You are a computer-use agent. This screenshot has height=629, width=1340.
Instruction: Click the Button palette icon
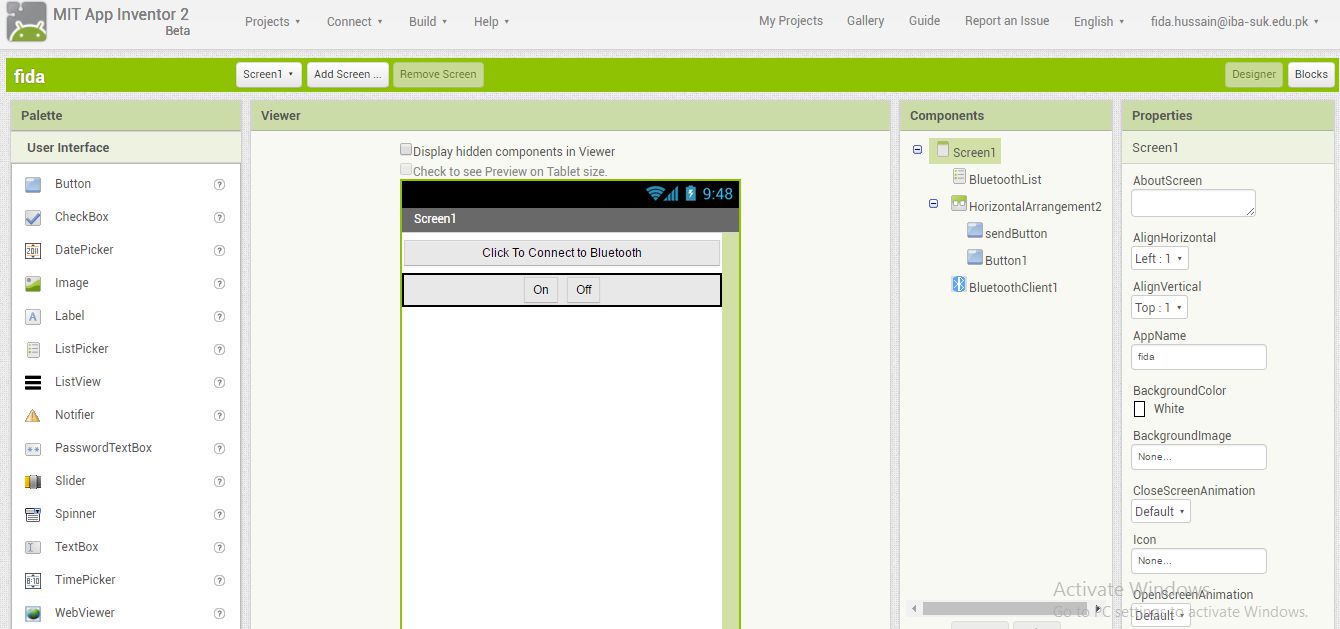(33, 184)
